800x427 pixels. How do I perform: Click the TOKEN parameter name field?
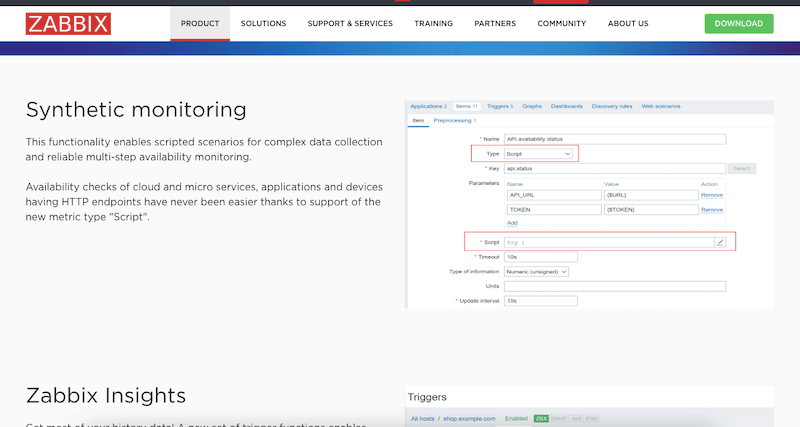pyautogui.click(x=554, y=210)
